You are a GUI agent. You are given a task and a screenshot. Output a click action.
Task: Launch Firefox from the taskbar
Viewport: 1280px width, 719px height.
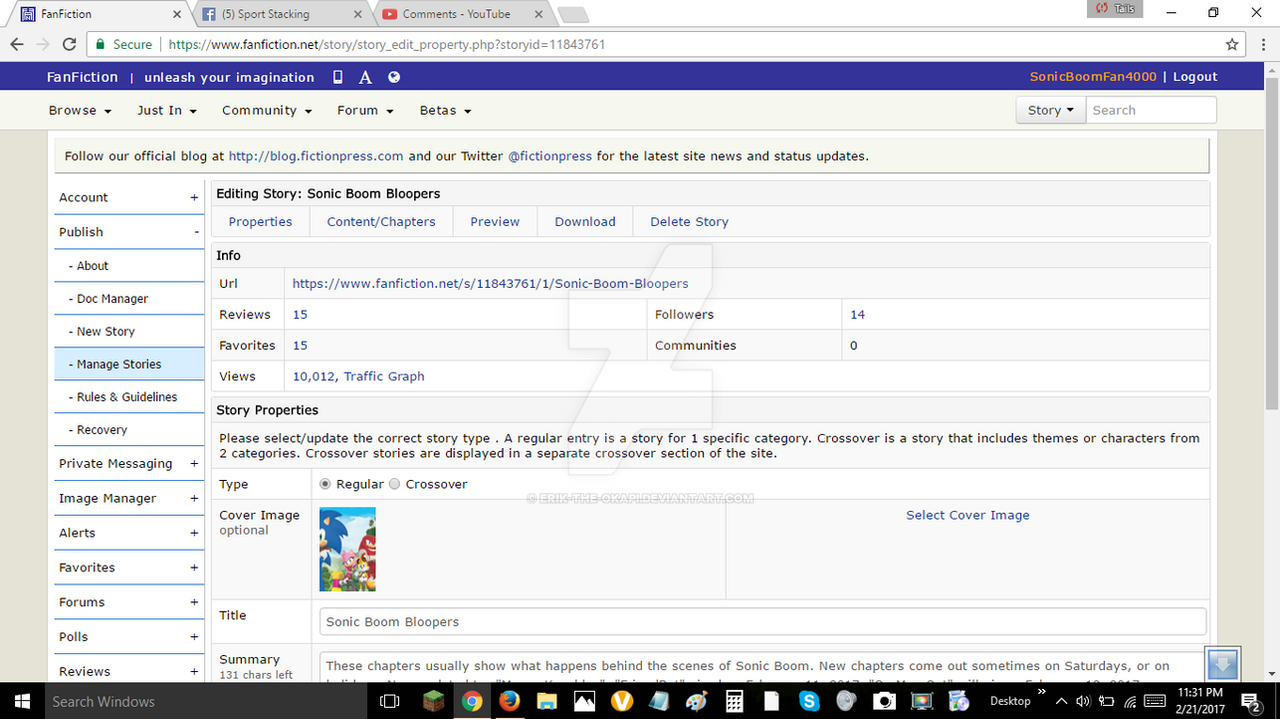[x=508, y=701]
